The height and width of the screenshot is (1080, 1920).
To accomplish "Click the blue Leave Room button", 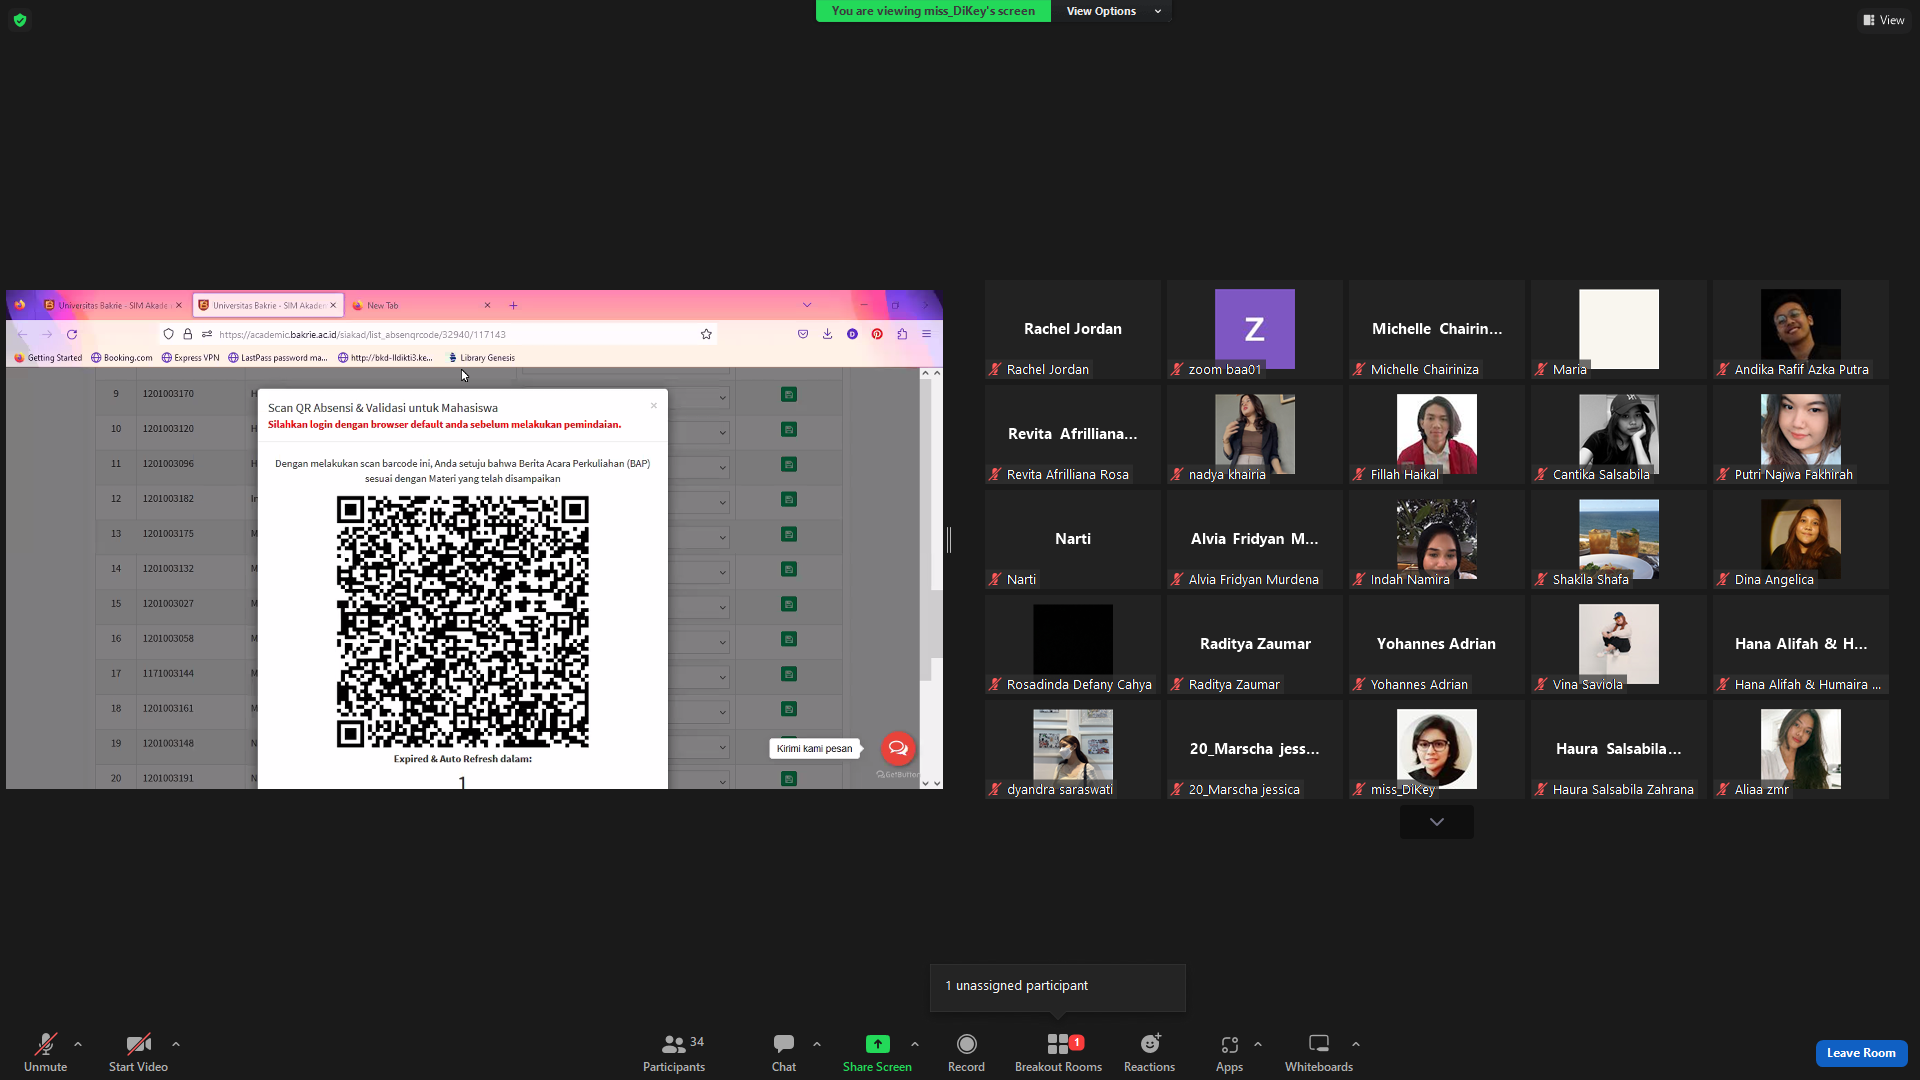I will pyautogui.click(x=1861, y=1053).
